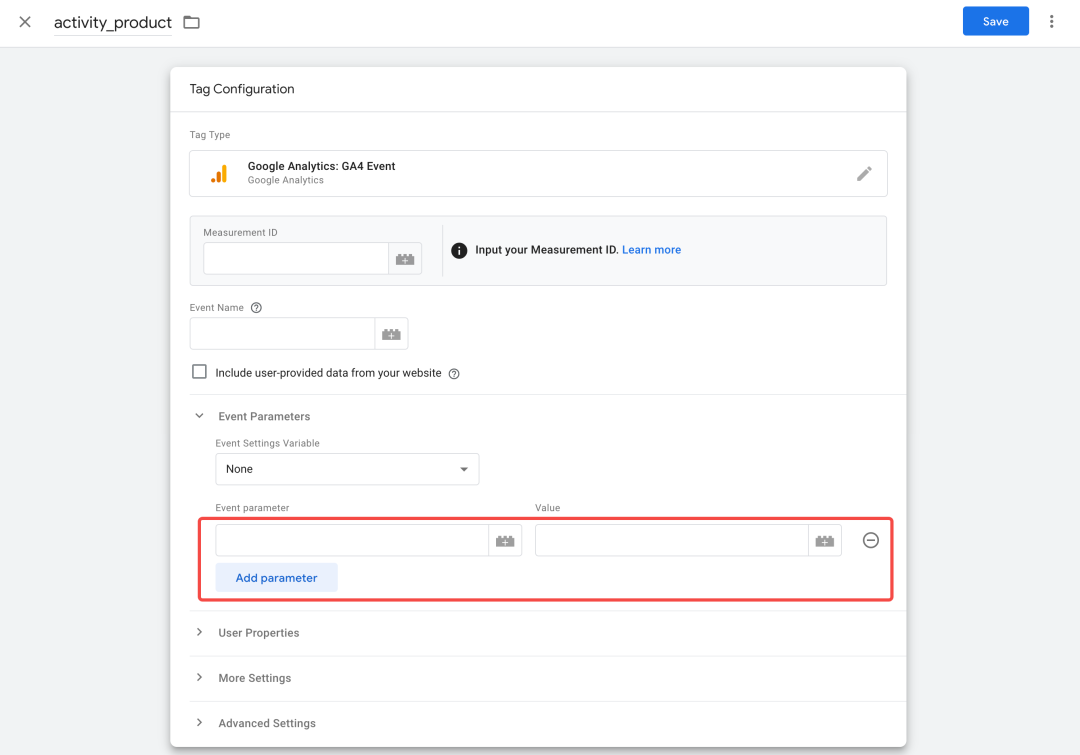Click the variable picker icon for Measurement ID
The width and height of the screenshot is (1080, 755).
tap(405, 259)
